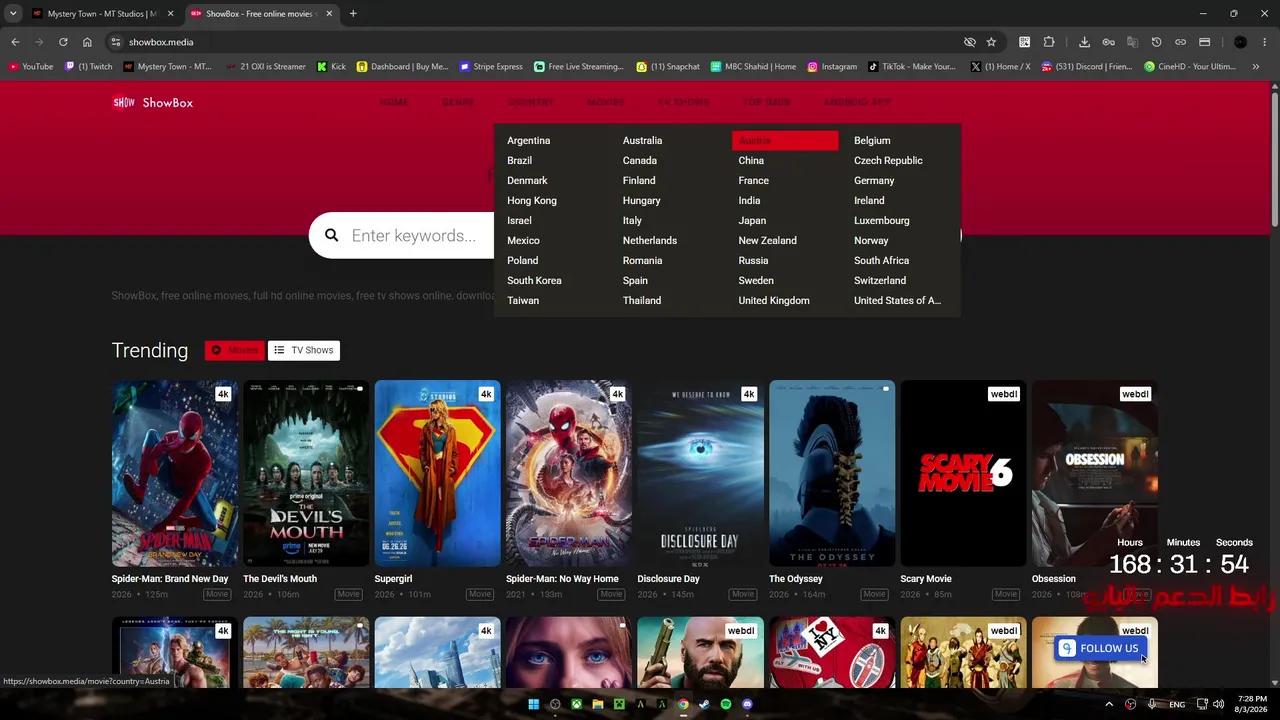Open the Disclosure Day poster

click(700, 473)
